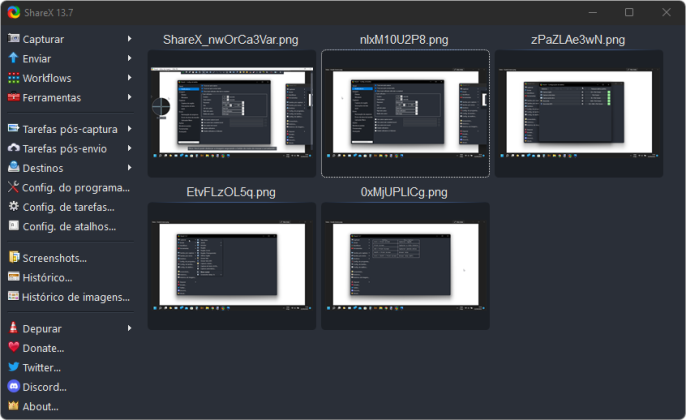The image size is (686, 420).
Task: Select the 0xMjUPLlCg.png thumbnail
Action: pos(405,266)
